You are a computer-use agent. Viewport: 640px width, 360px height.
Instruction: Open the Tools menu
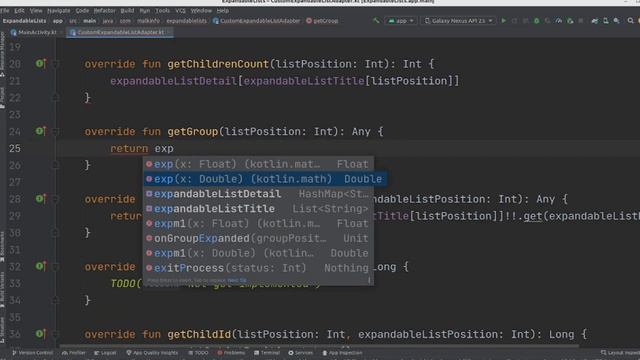click(x=162, y=11)
